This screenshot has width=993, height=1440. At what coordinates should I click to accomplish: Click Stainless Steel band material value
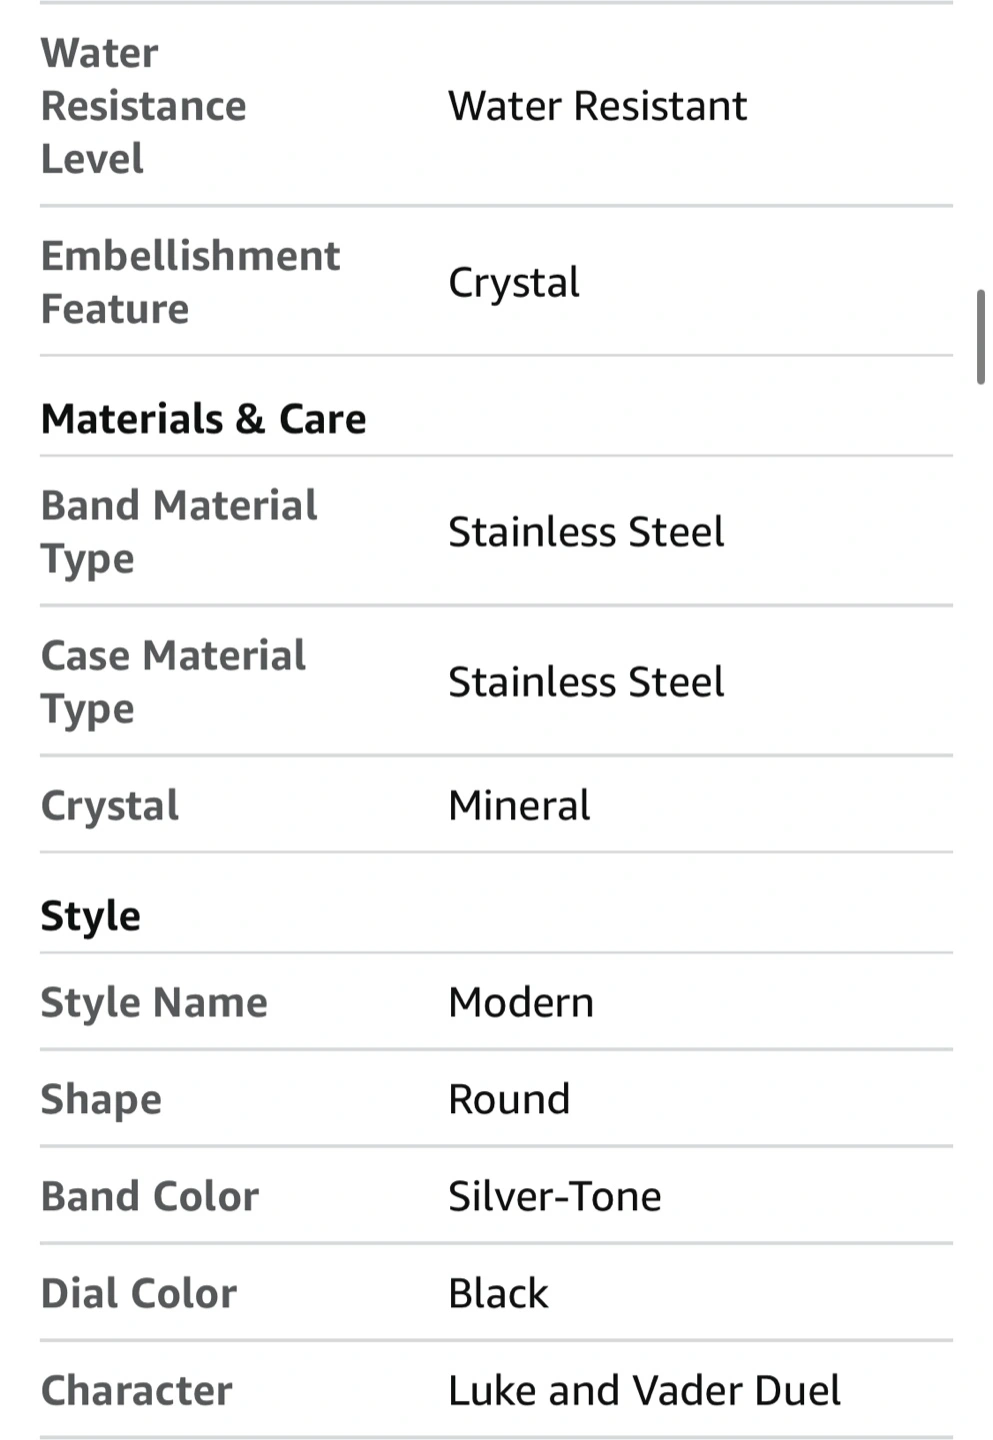pos(586,532)
